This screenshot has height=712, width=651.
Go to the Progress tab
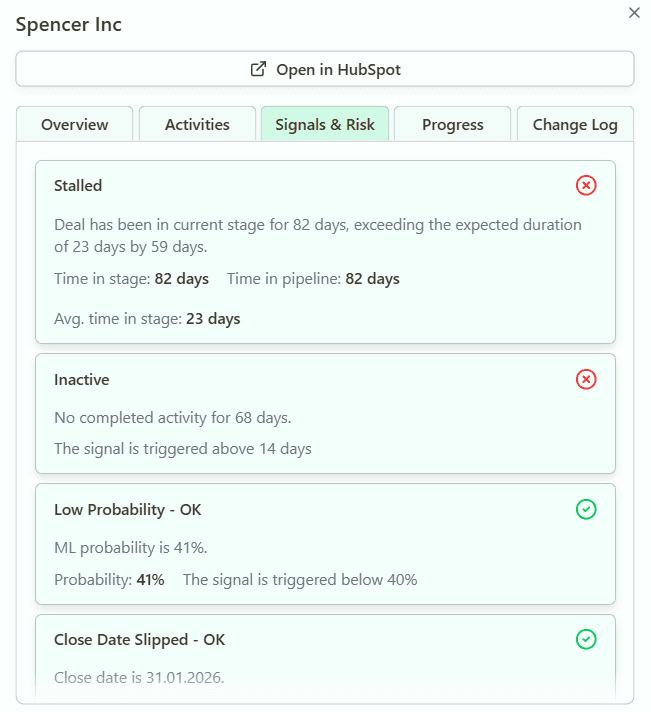tap(452, 125)
